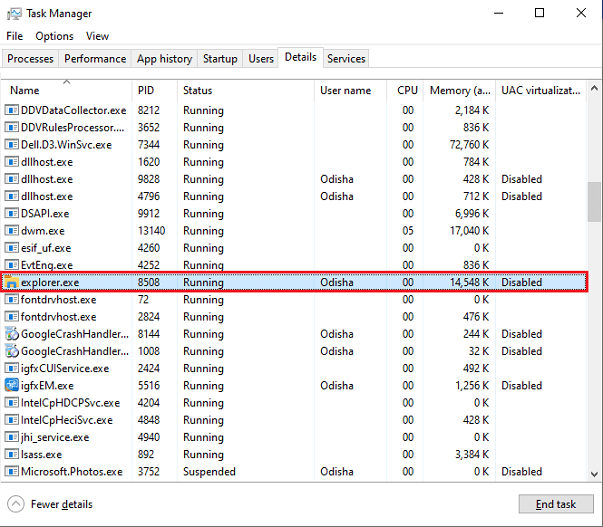Click the DSAPI.exe process icon
This screenshot has height=527, width=603.
11,213
